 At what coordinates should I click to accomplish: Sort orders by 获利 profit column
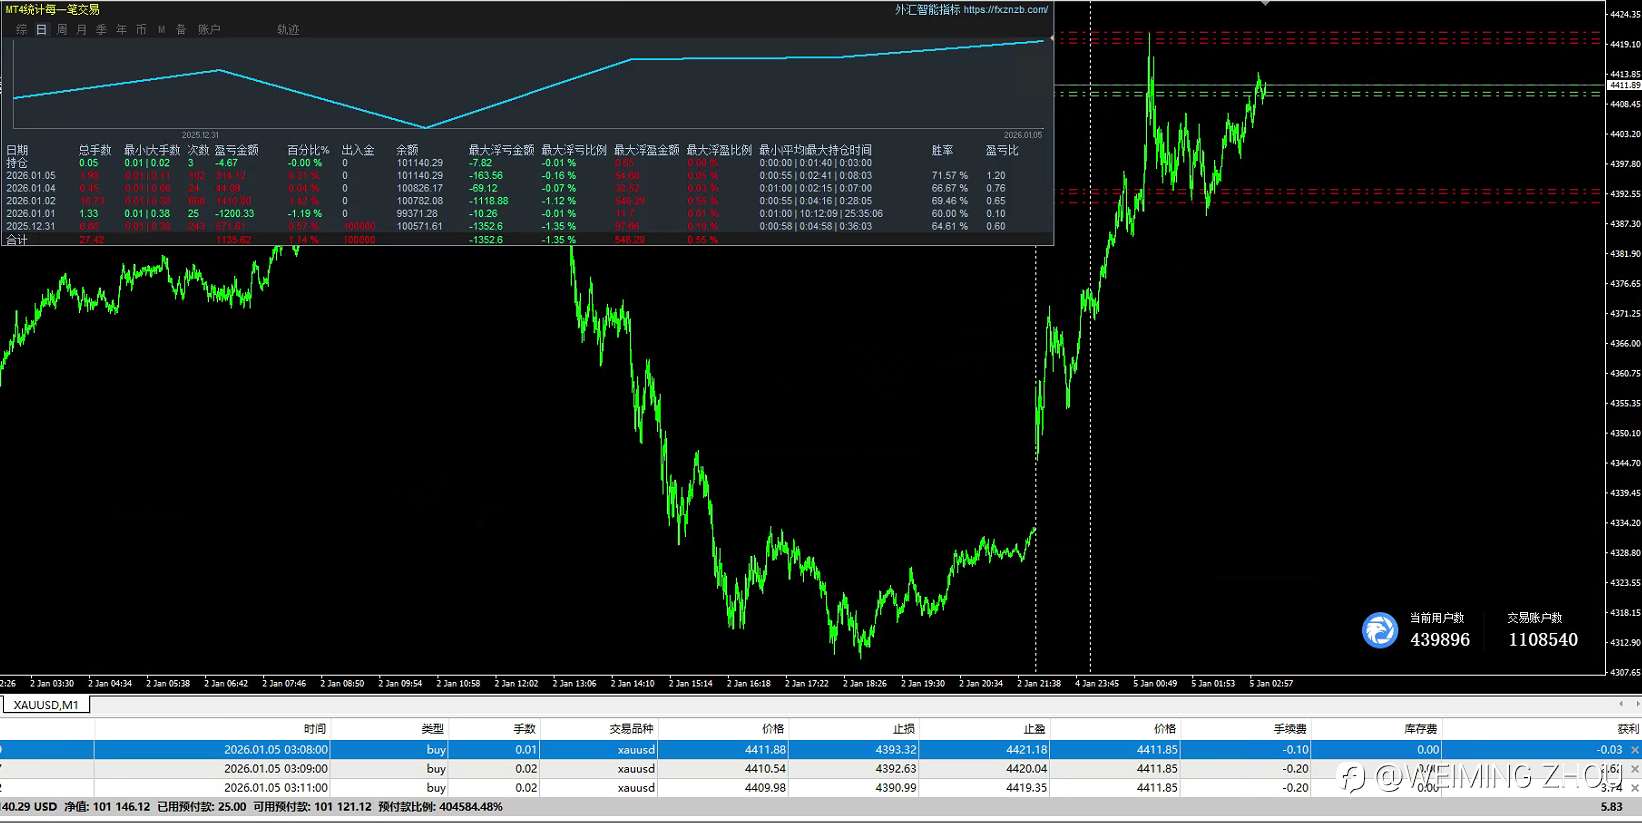1627,729
